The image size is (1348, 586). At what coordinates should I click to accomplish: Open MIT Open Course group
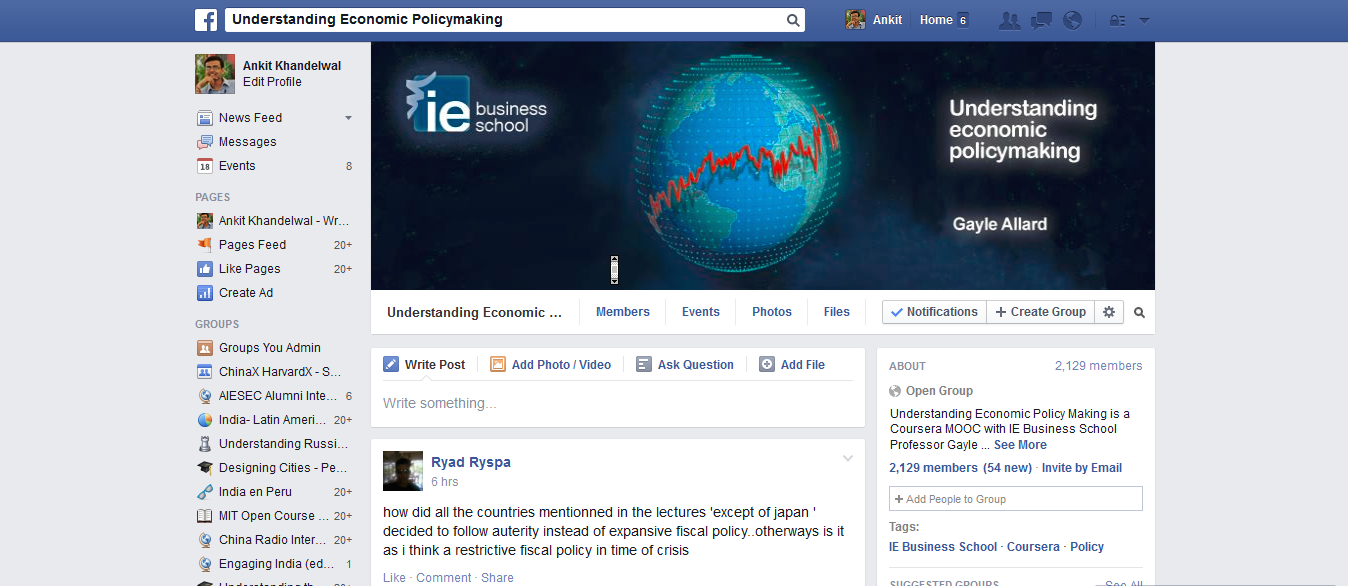click(x=274, y=516)
